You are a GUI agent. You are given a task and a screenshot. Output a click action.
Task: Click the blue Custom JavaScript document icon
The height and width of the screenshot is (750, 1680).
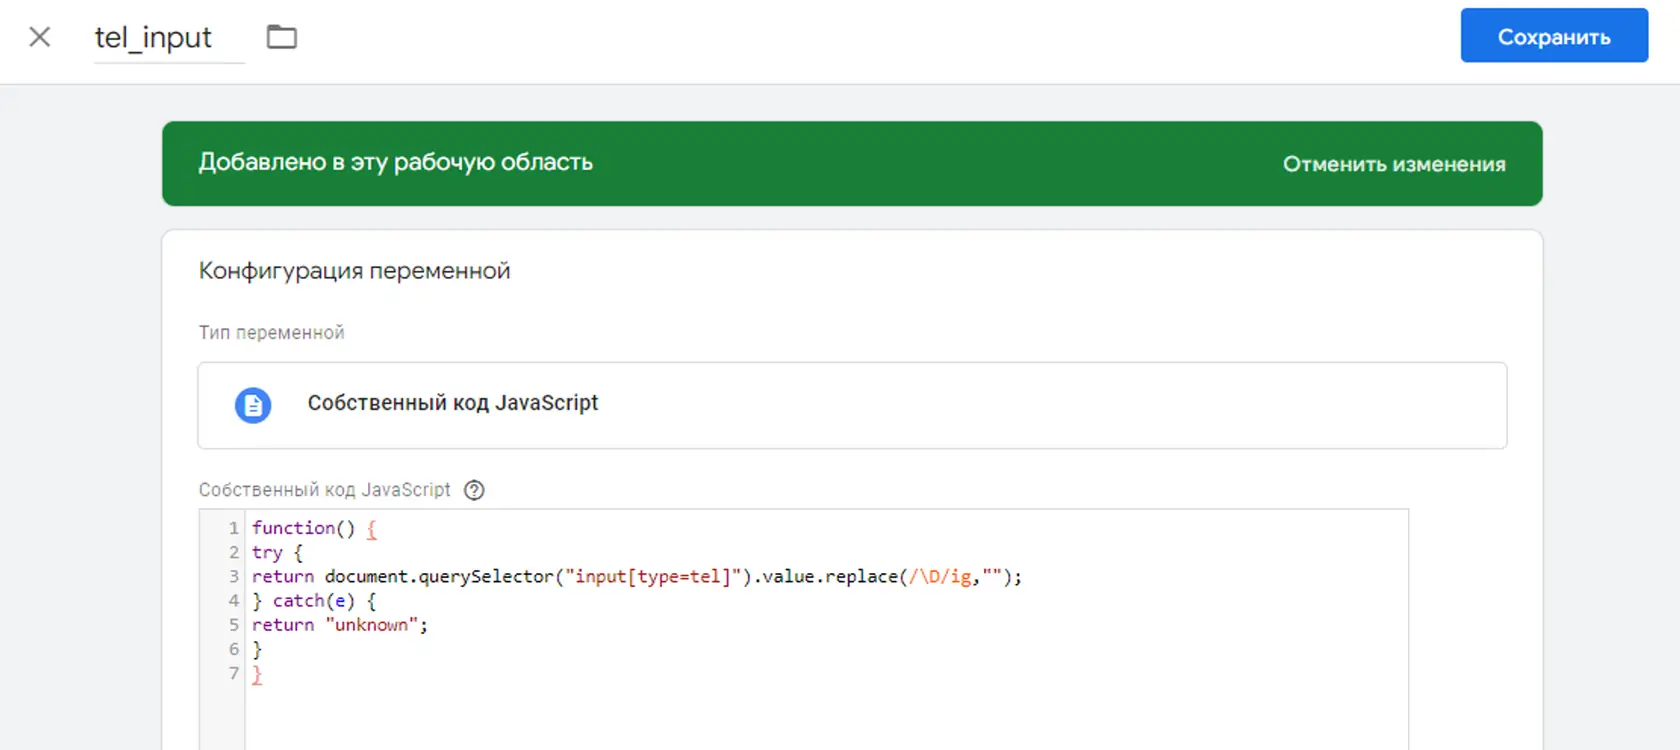point(253,405)
